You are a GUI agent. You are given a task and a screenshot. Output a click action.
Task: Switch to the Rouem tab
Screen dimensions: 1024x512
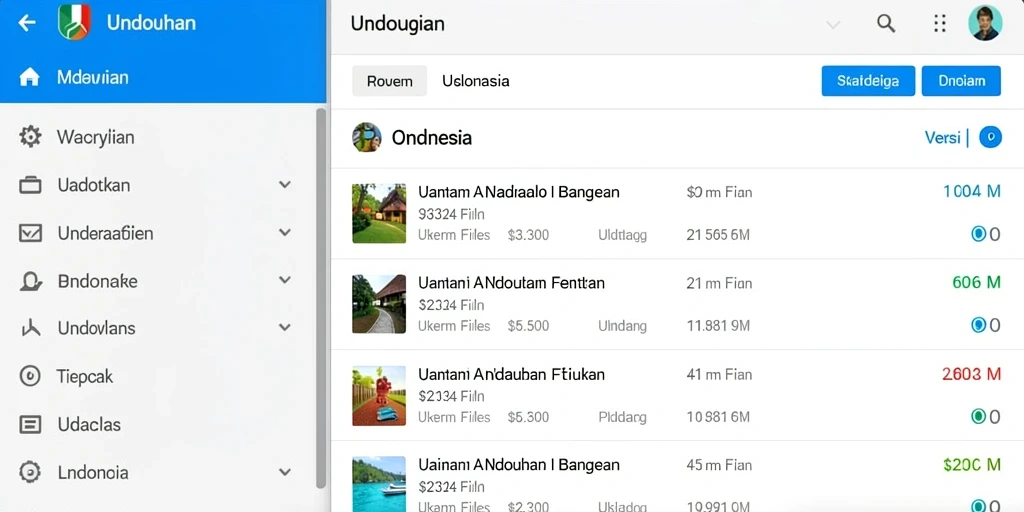pyautogui.click(x=389, y=81)
